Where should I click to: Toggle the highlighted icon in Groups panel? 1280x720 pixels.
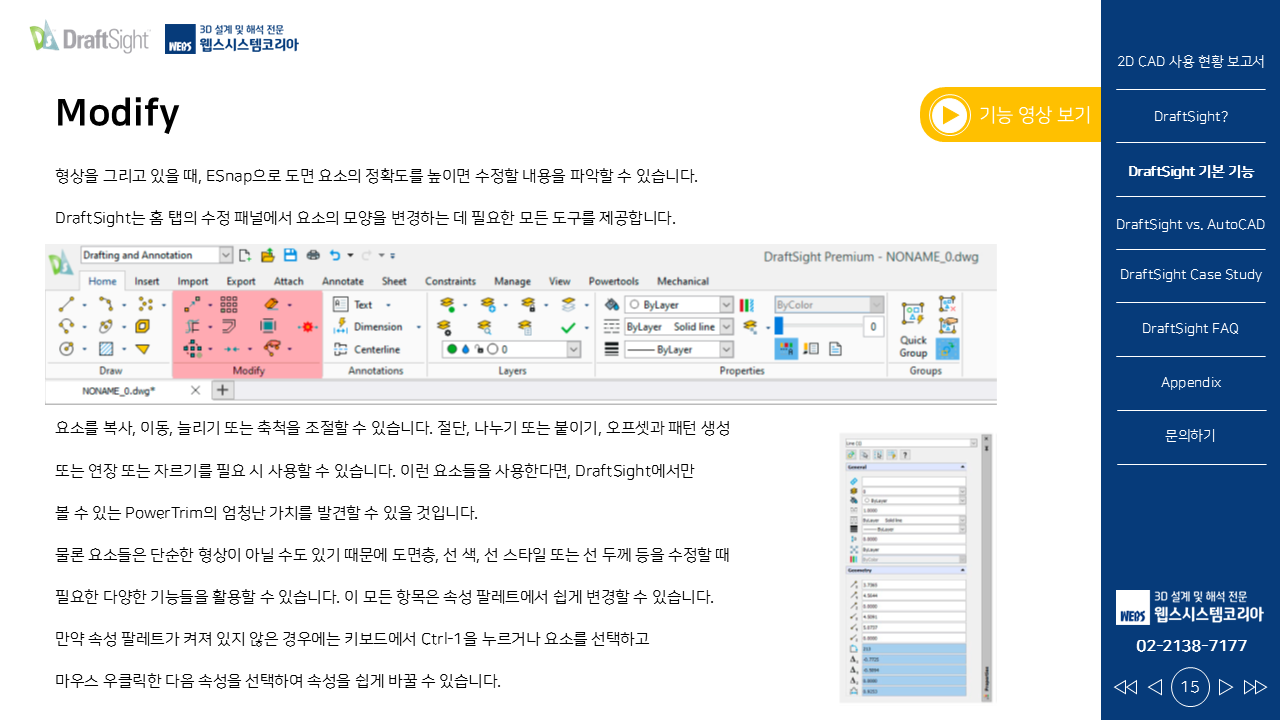click(x=947, y=348)
